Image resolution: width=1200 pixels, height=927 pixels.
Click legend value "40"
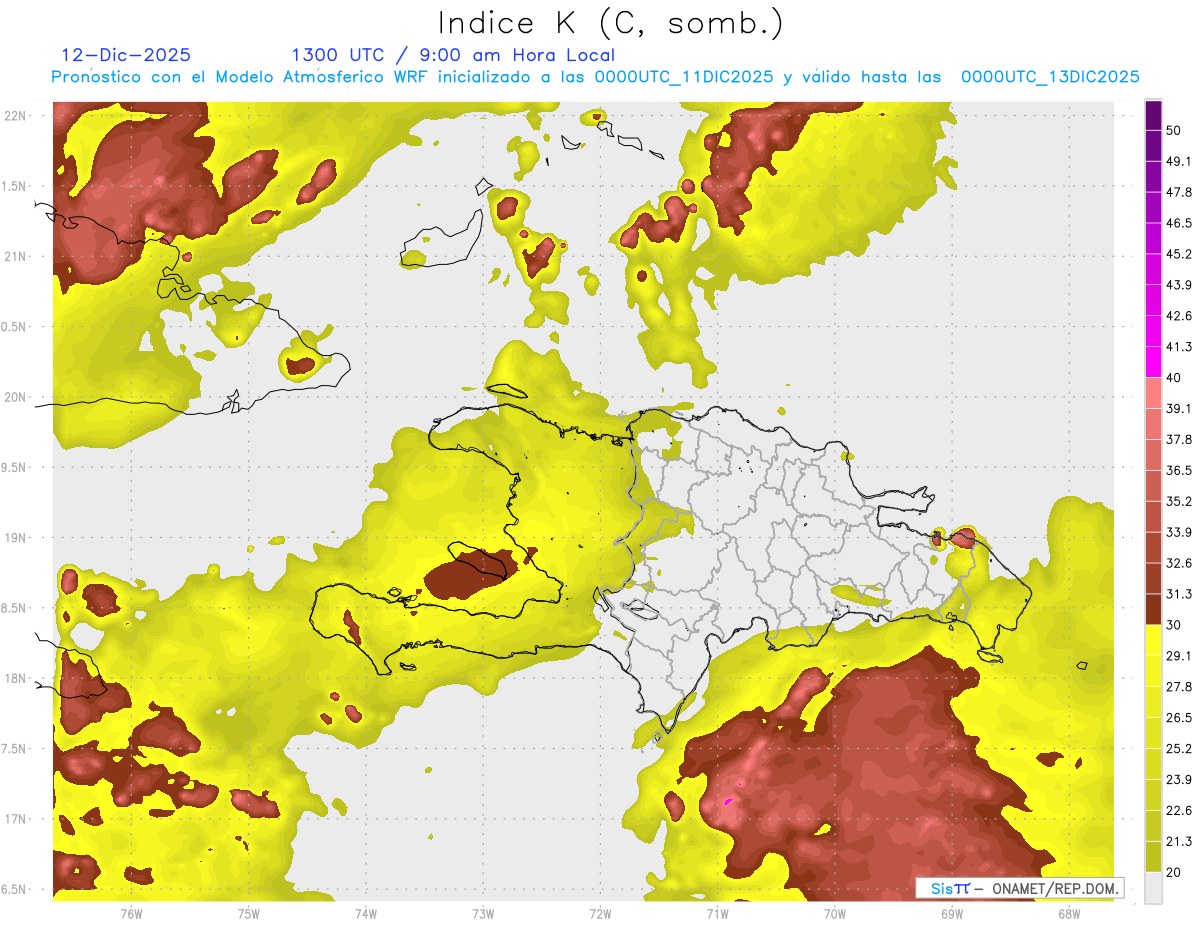[1175, 378]
